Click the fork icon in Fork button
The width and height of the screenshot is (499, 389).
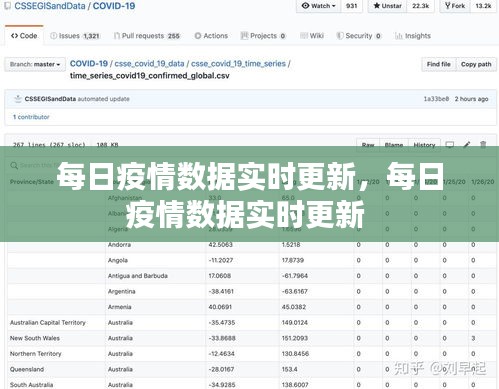[x=448, y=6]
